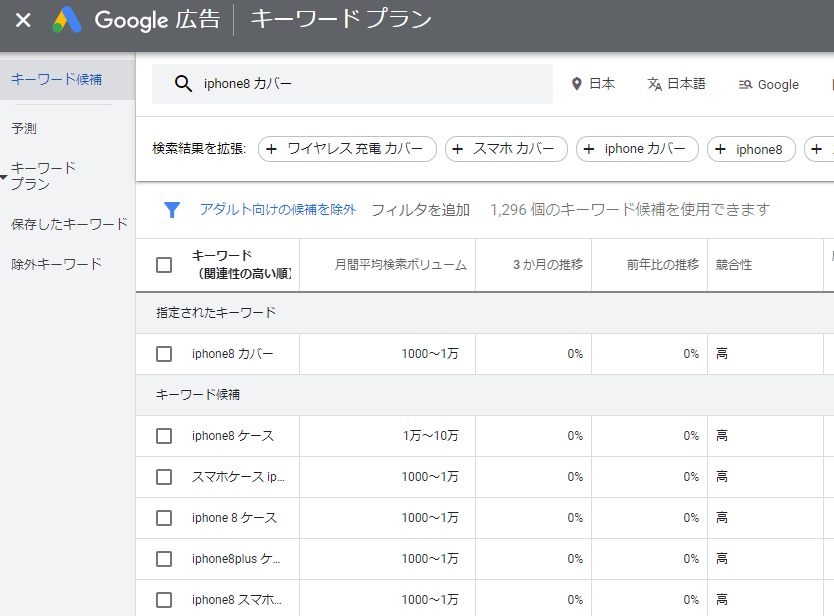Close the keyword planner with the X icon
Viewport: 834px width, 616px height.
click(23, 21)
